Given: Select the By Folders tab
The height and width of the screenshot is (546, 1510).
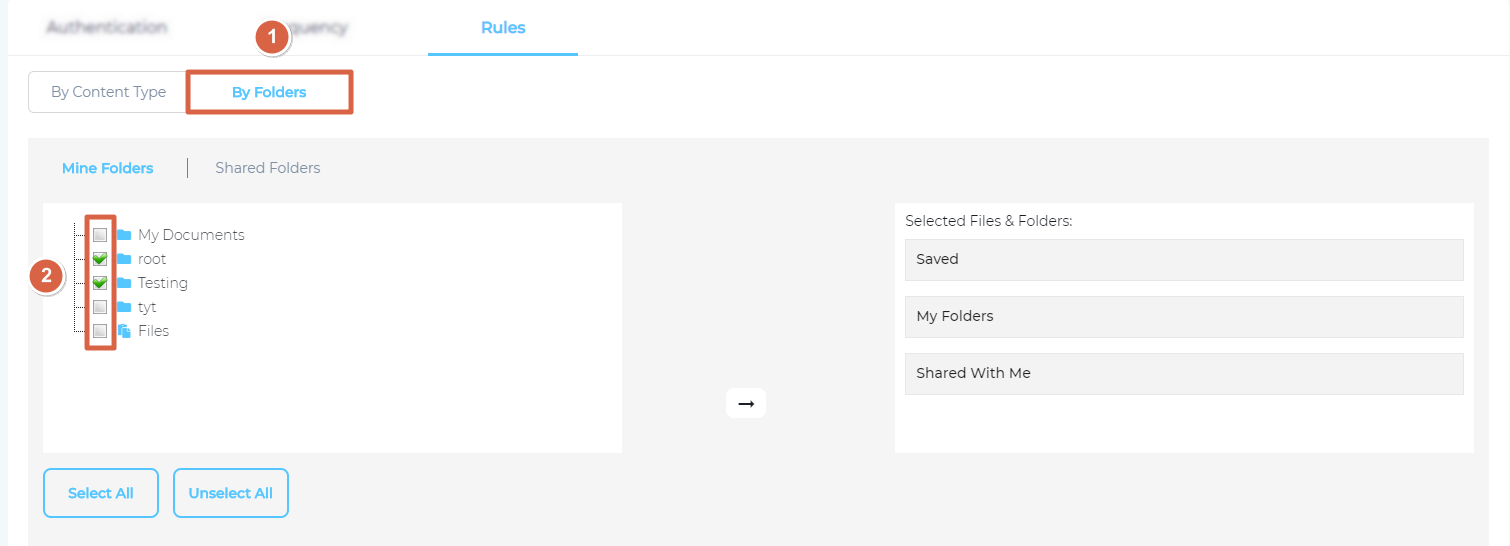Looking at the screenshot, I should [x=269, y=92].
